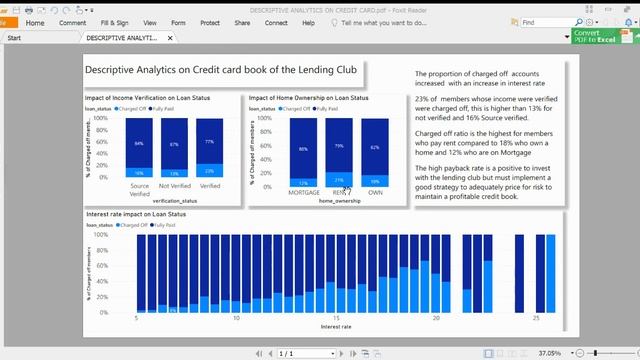Select single page view mode icon
Image resolution: width=640 pixels, height=360 pixels.
488,353
